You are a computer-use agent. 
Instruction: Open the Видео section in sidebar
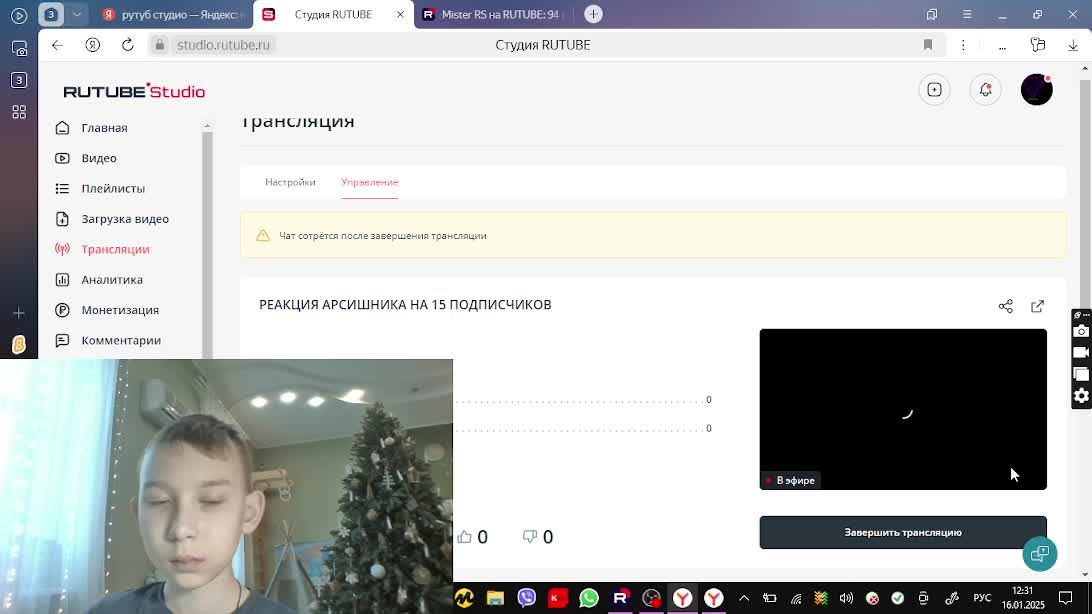click(99, 158)
